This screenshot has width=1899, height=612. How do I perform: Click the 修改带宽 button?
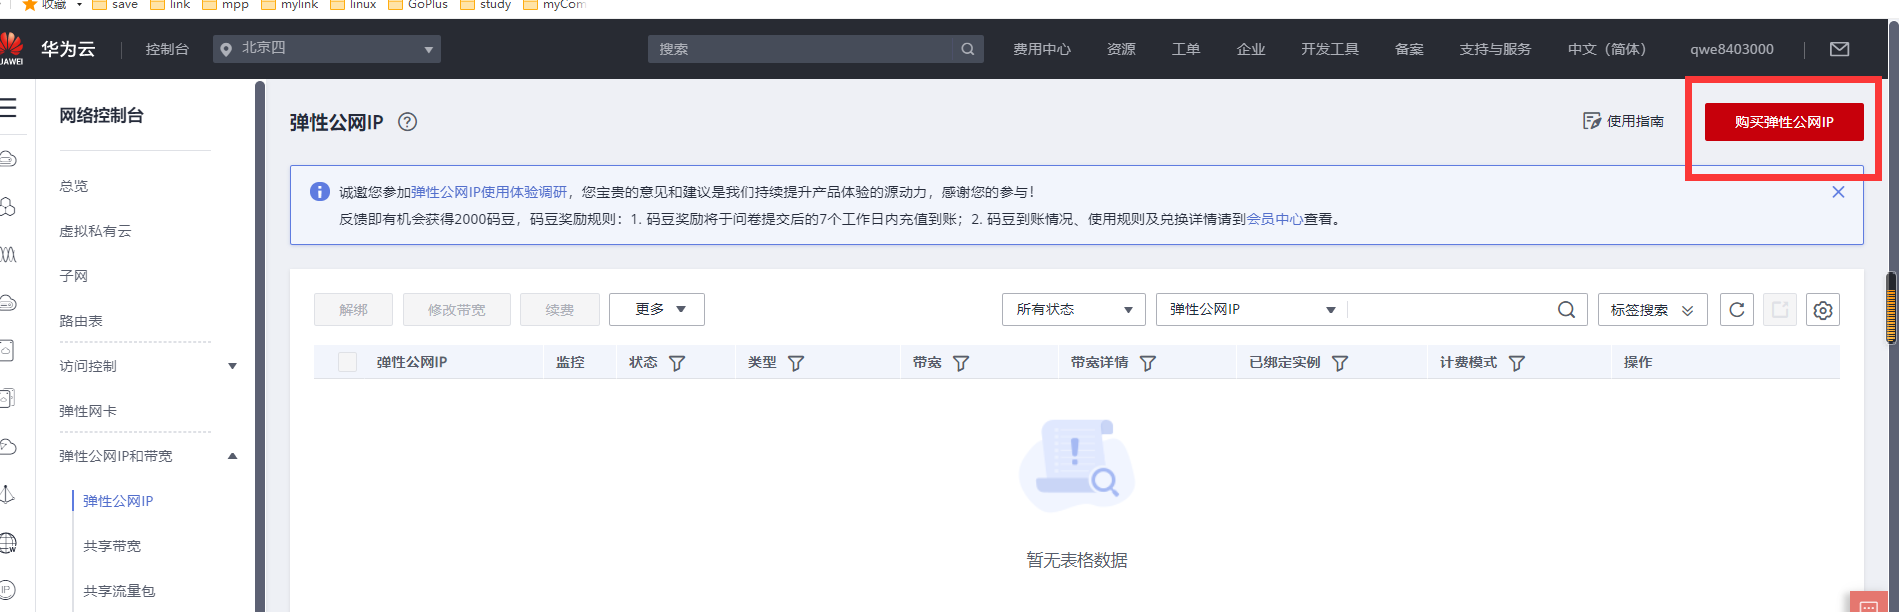coord(457,310)
